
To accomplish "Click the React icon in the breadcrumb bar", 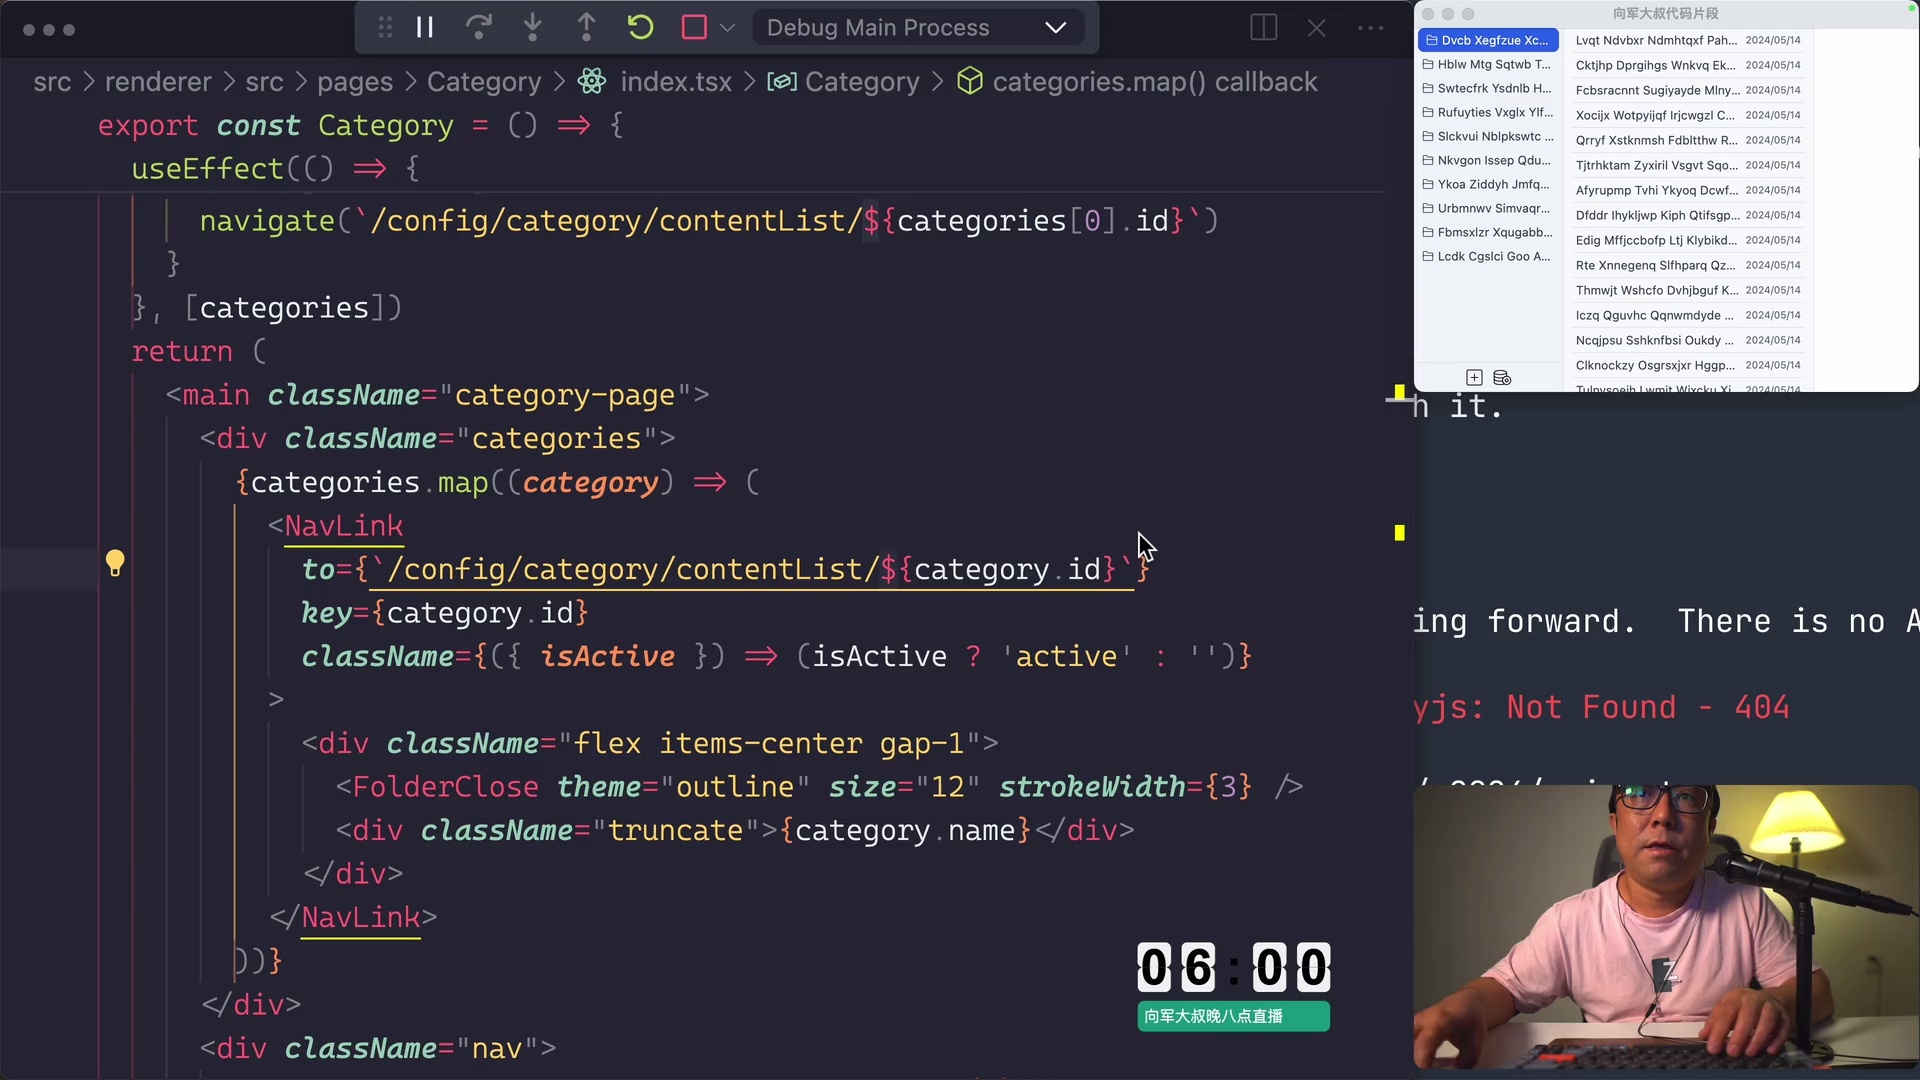I will [x=591, y=81].
